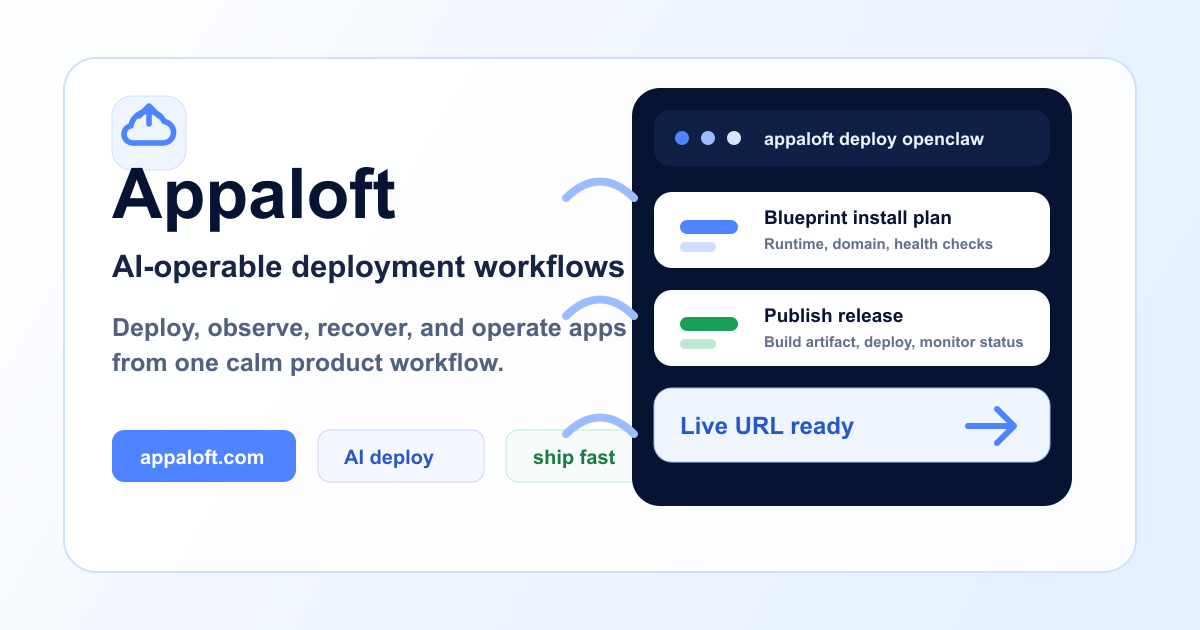Click the Appaloft cloud upload logo icon
Viewport: 1200px width, 630px height.
[x=149, y=132]
